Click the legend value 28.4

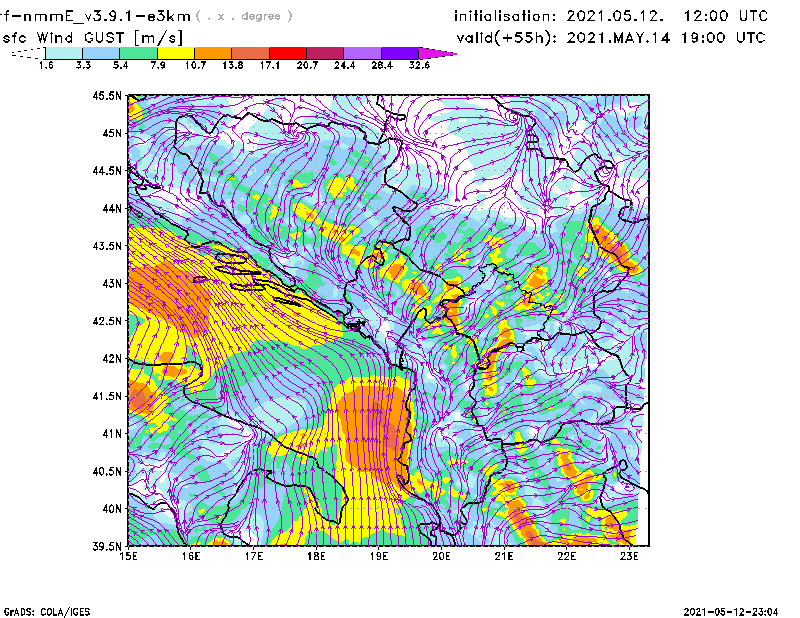(382, 65)
